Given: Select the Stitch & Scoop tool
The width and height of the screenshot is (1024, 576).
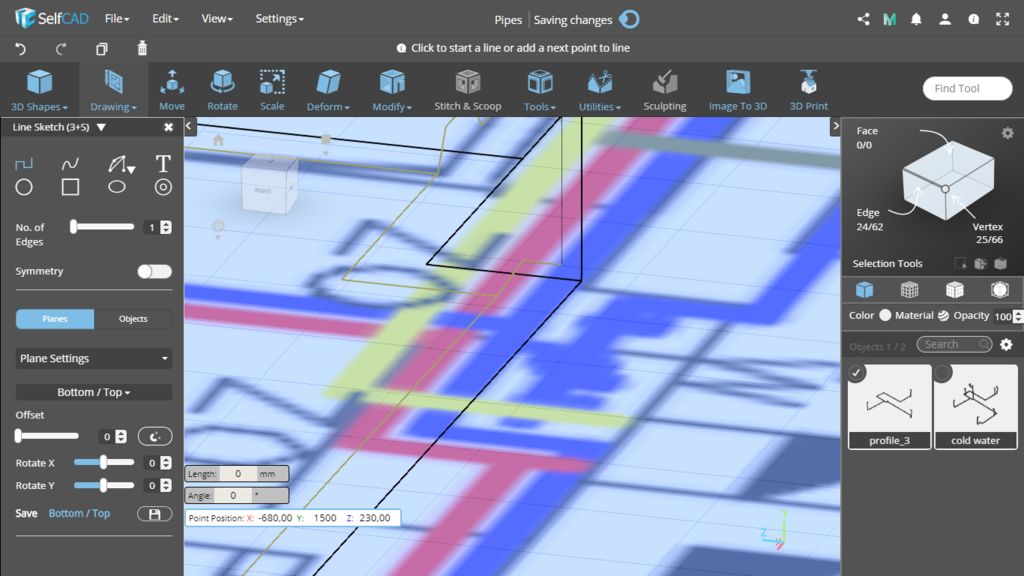Looking at the screenshot, I should point(467,90).
